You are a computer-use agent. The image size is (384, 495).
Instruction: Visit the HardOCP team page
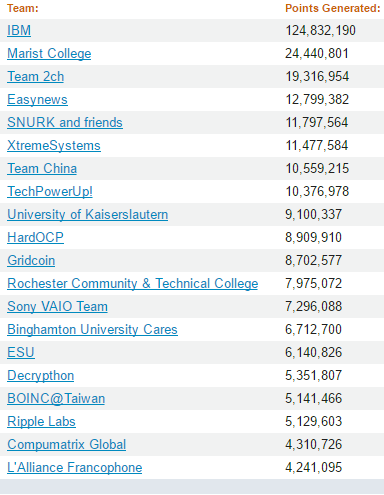[35, 238]
